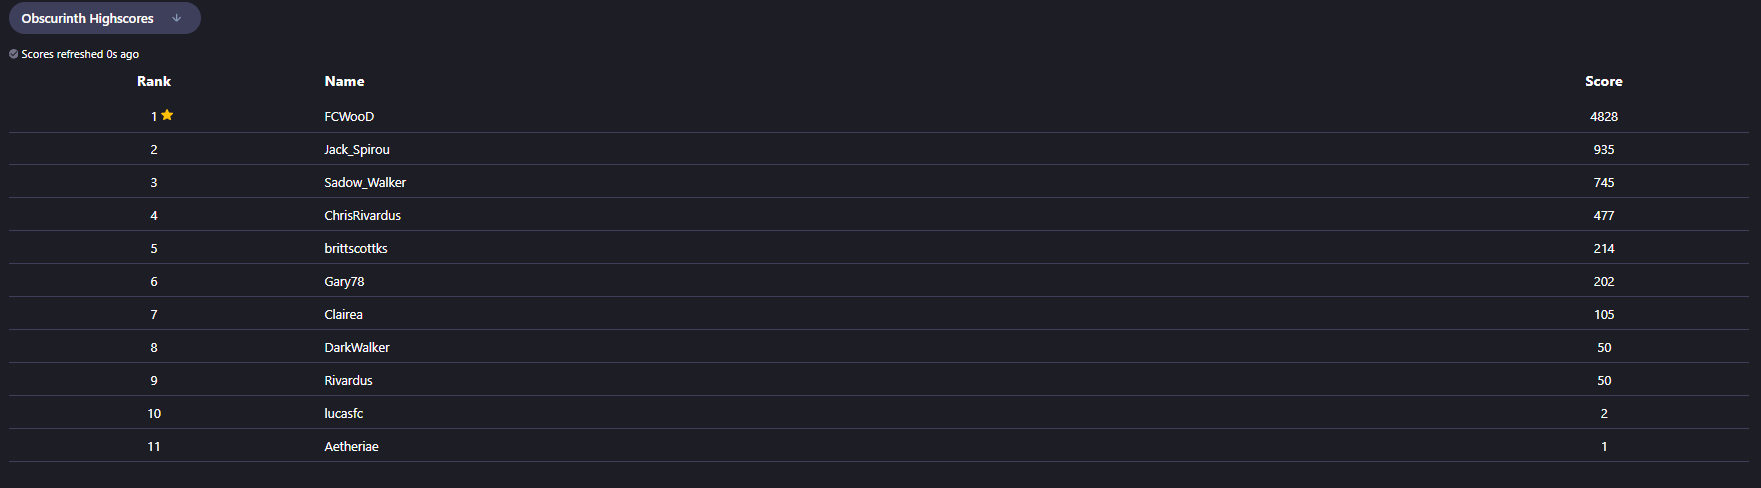The width and height of the screenshot is (1761, 488).
Task: Select the Sadow_Walker name
Action: click(x=365, y=182)
